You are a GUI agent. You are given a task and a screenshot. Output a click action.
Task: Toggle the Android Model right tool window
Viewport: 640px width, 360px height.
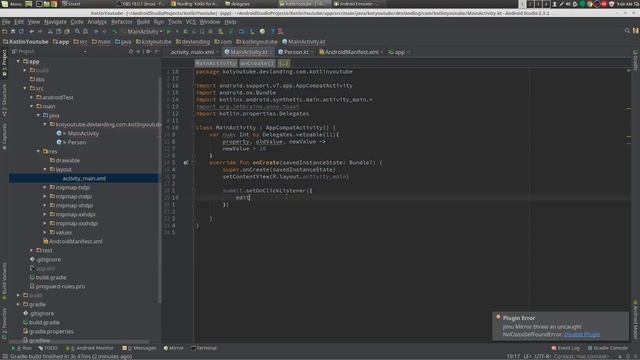[636, 320]
